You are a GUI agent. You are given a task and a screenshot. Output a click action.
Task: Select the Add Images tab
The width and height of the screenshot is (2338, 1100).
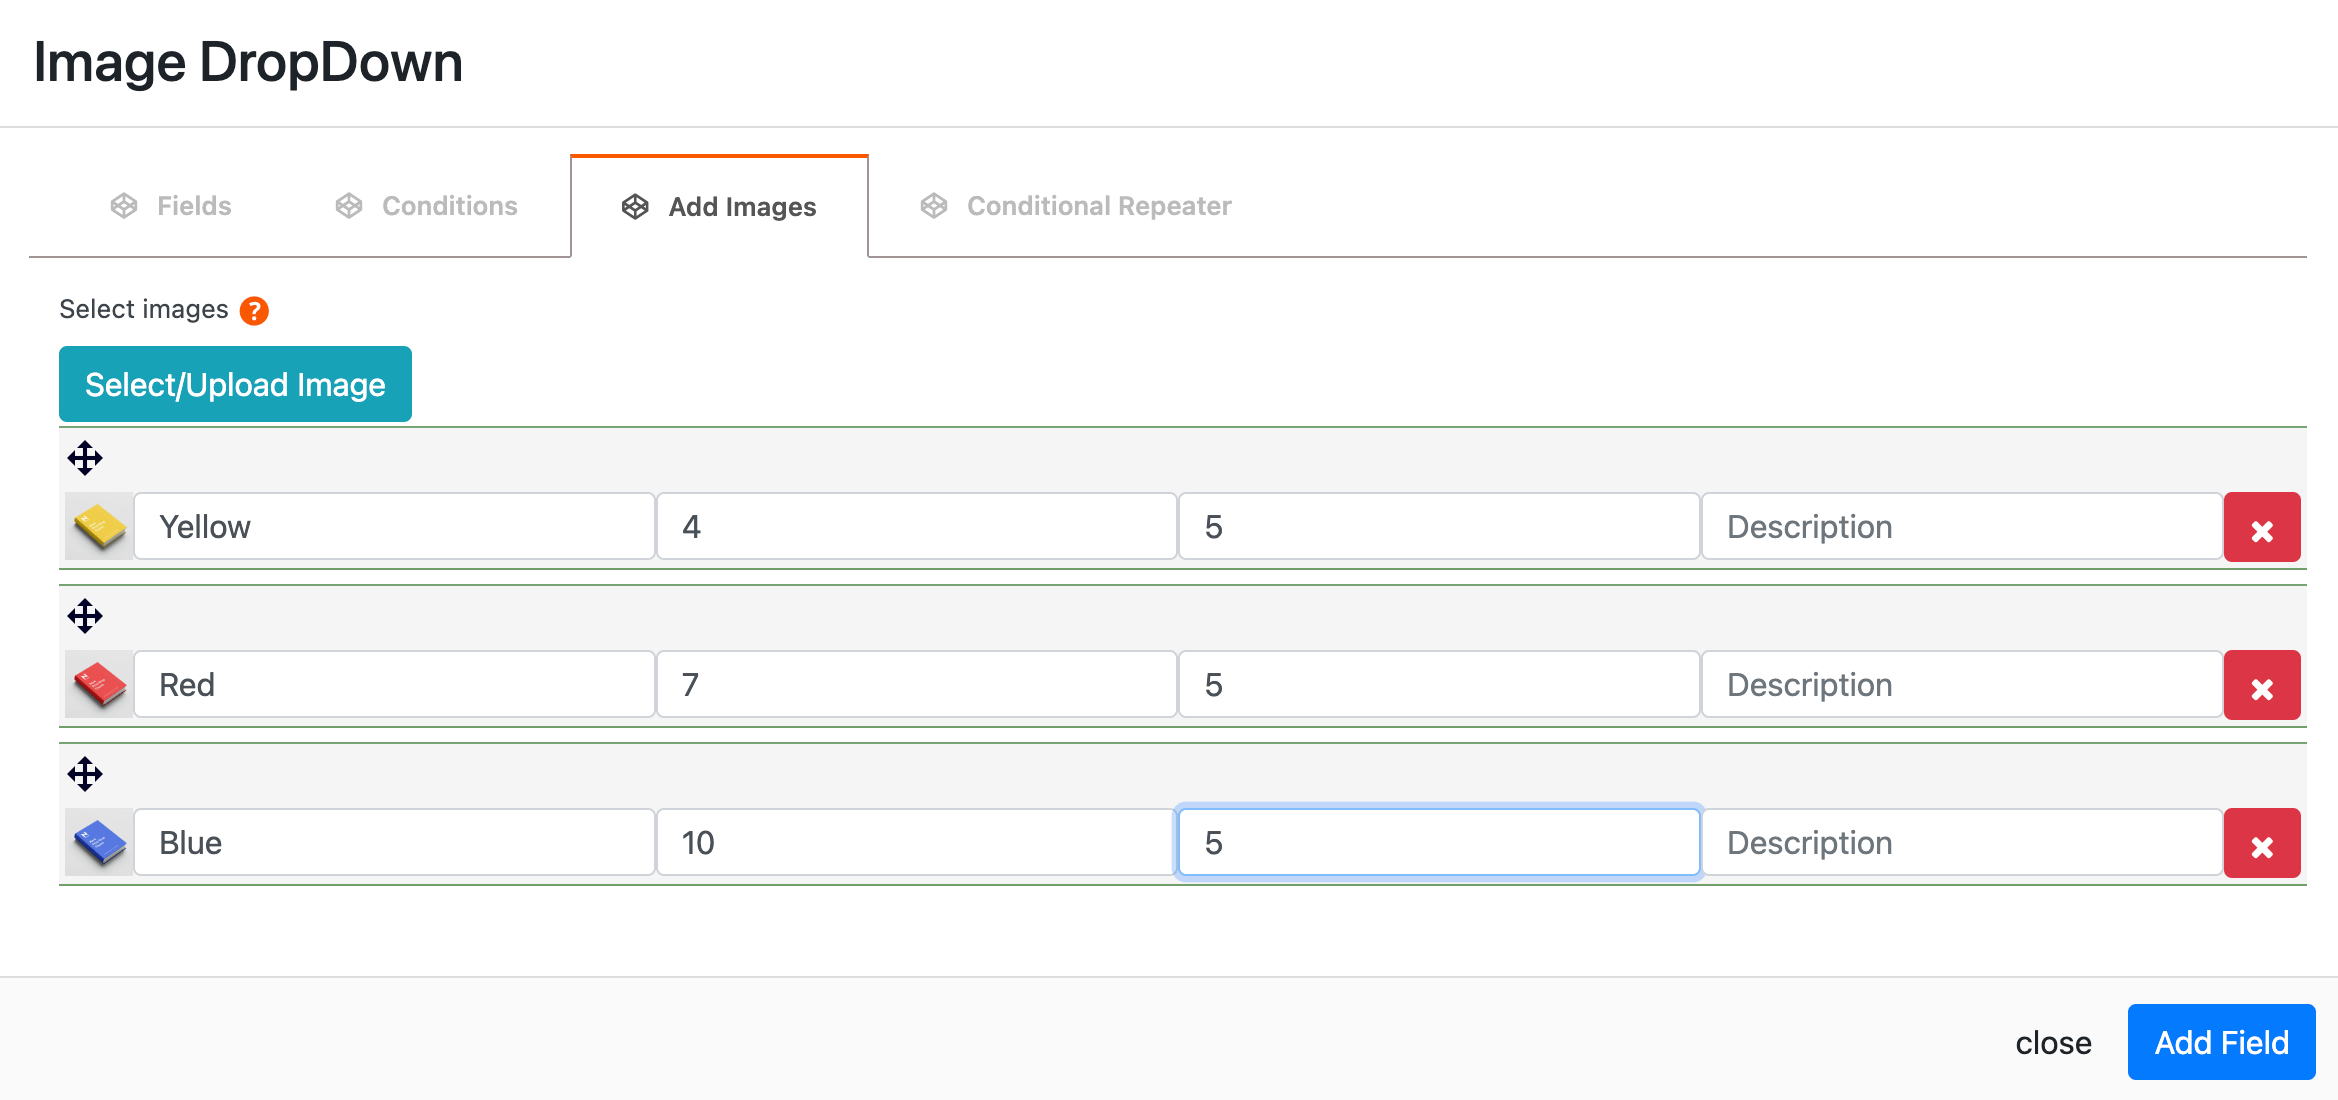pyautogui.click(x=719, y=207)
